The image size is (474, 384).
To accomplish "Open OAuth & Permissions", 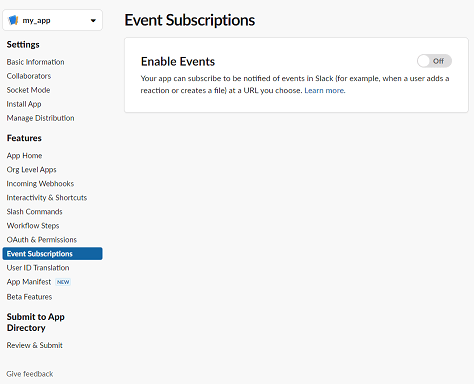I will pos(42,240).
